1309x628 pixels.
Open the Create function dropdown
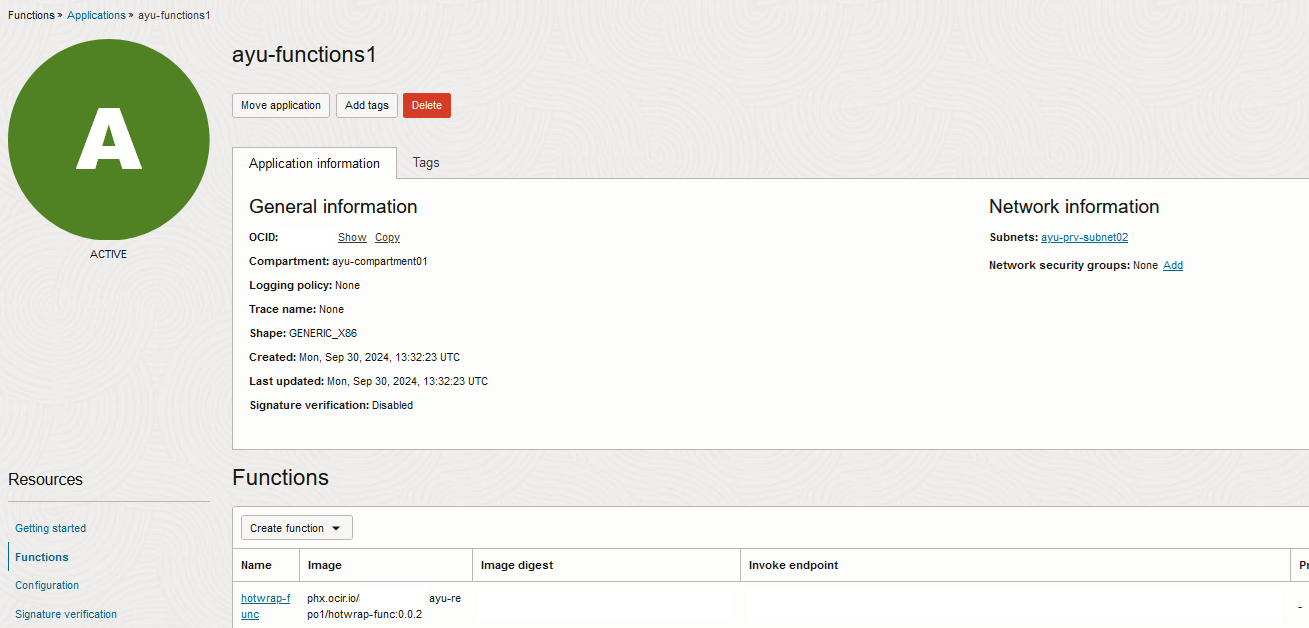[288, 527]
